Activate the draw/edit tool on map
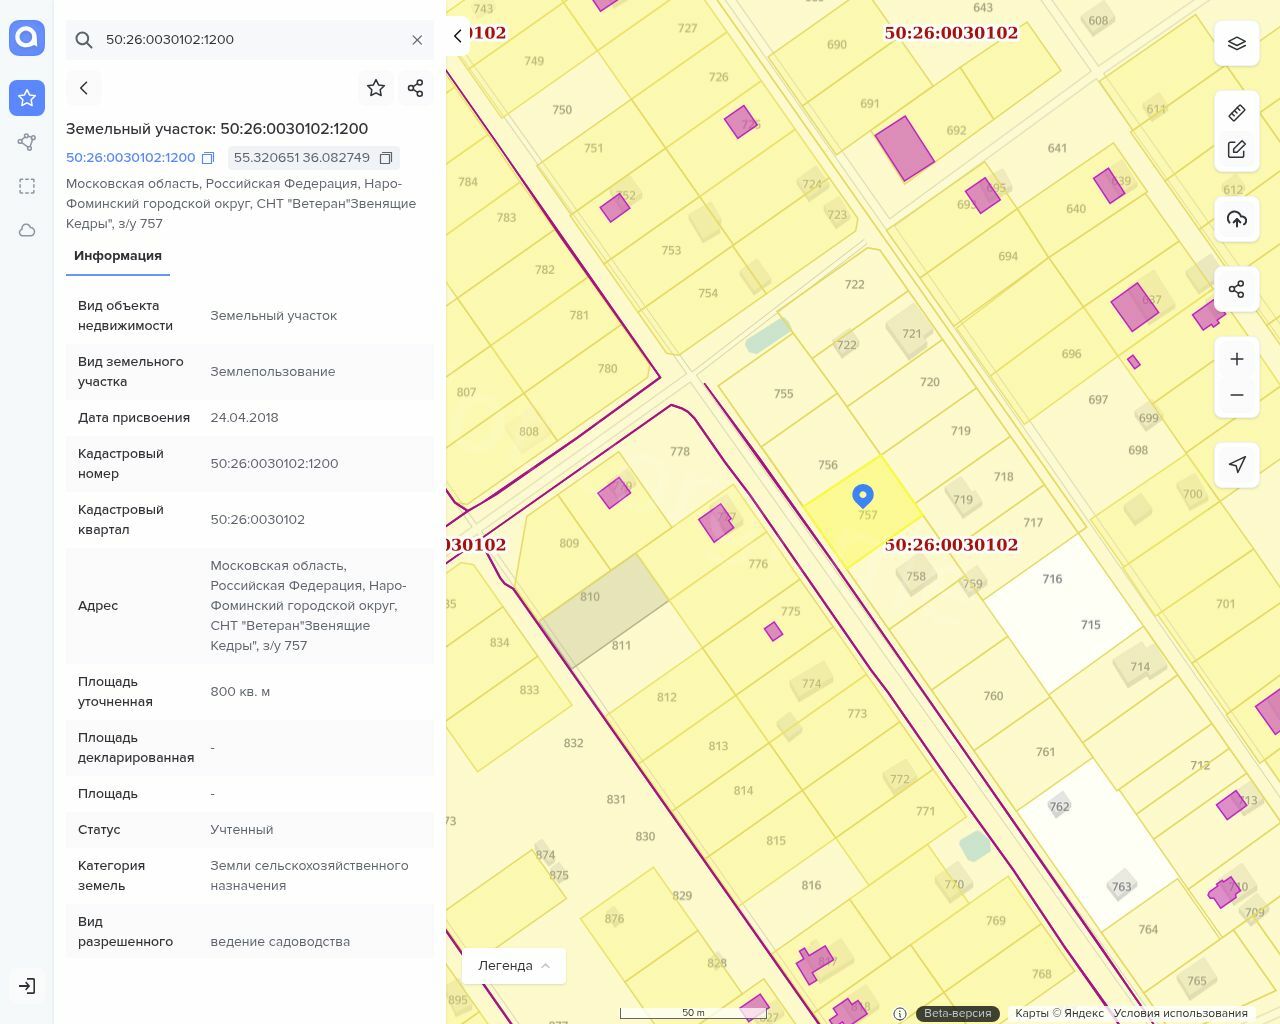The image size is (1280, 1024). point(1236,149)
